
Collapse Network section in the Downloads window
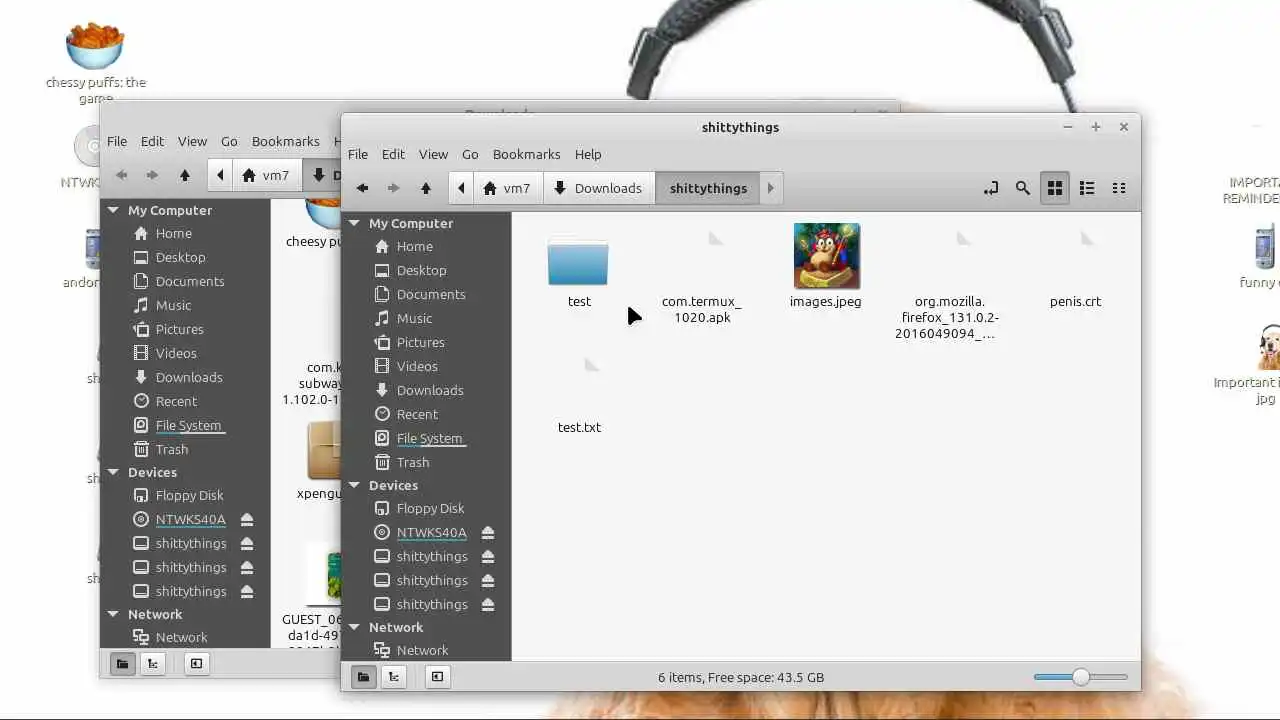(113, 614)
